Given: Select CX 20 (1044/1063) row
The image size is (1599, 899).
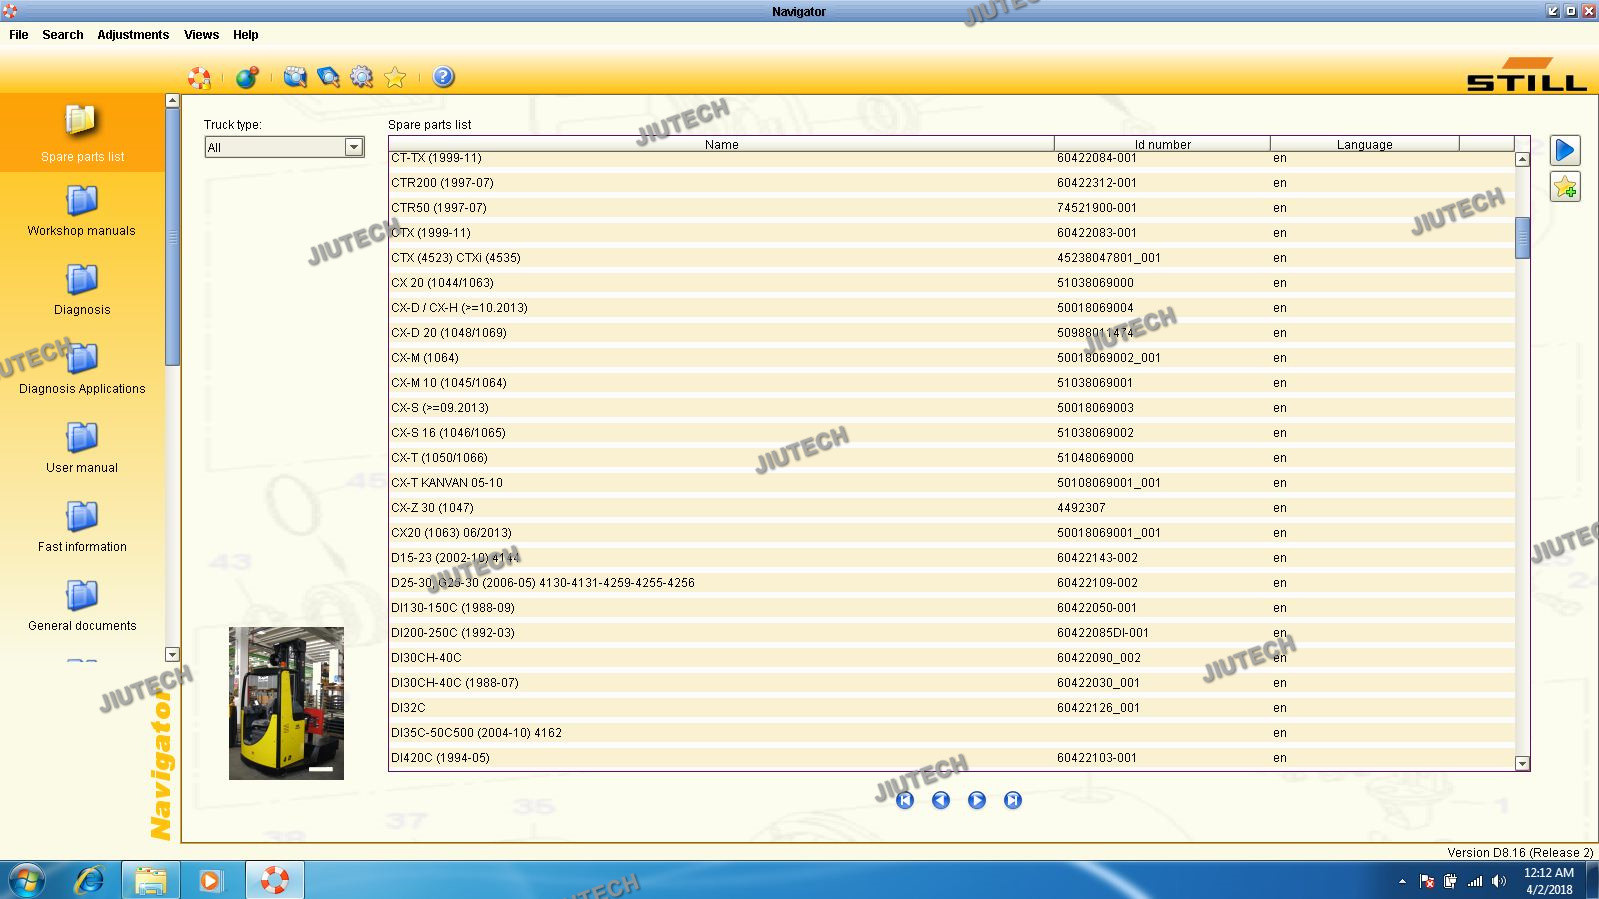Looking at the screenshot, I should (952, 283).
